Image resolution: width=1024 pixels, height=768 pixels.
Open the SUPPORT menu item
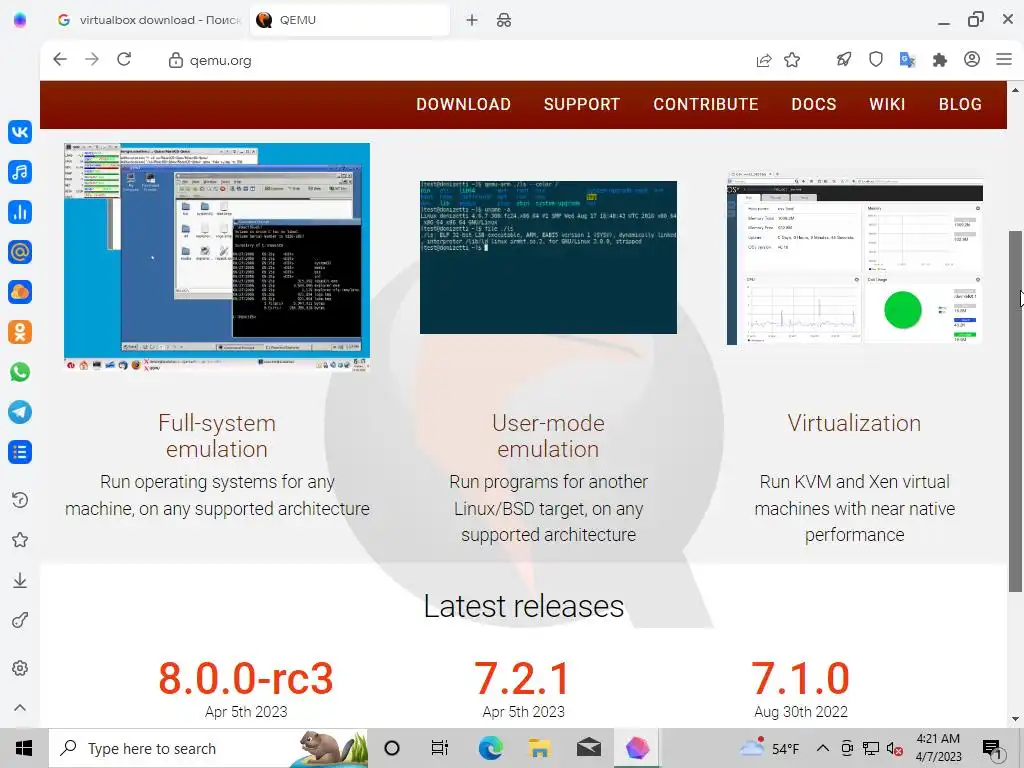582,104
